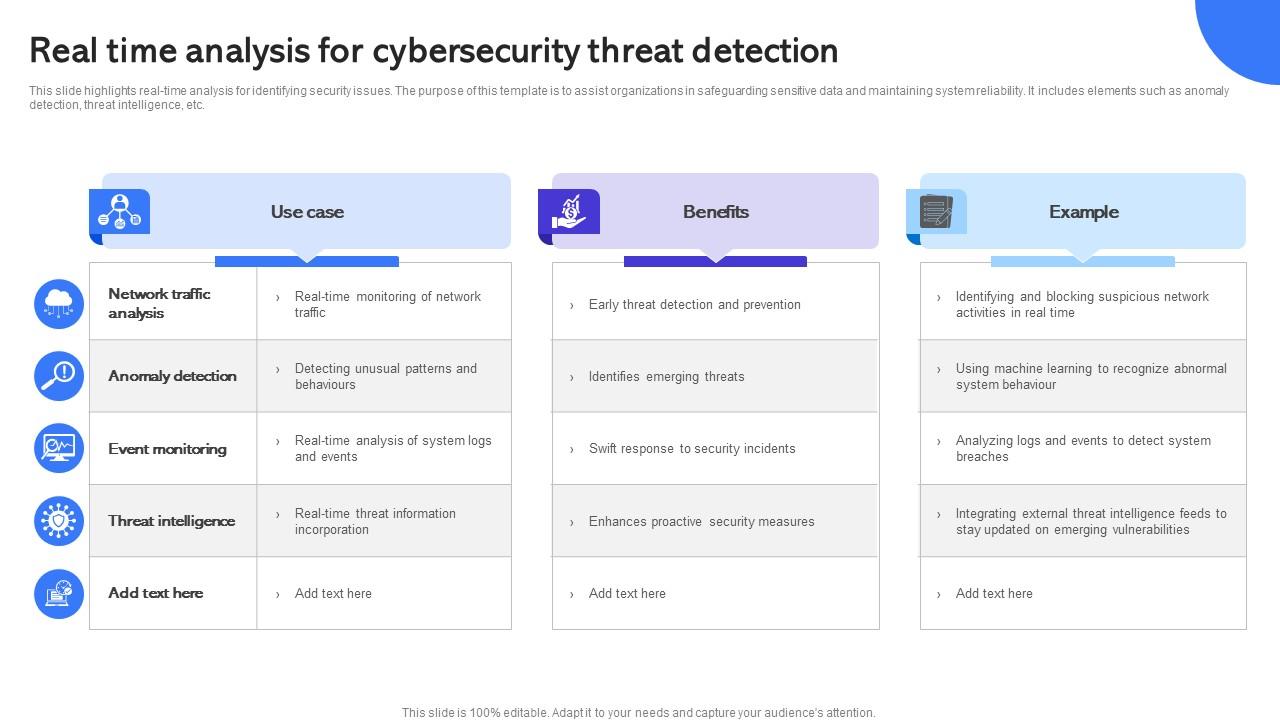
Task: Click the network diagram icon beside Use case
Action: click(120, 211)
